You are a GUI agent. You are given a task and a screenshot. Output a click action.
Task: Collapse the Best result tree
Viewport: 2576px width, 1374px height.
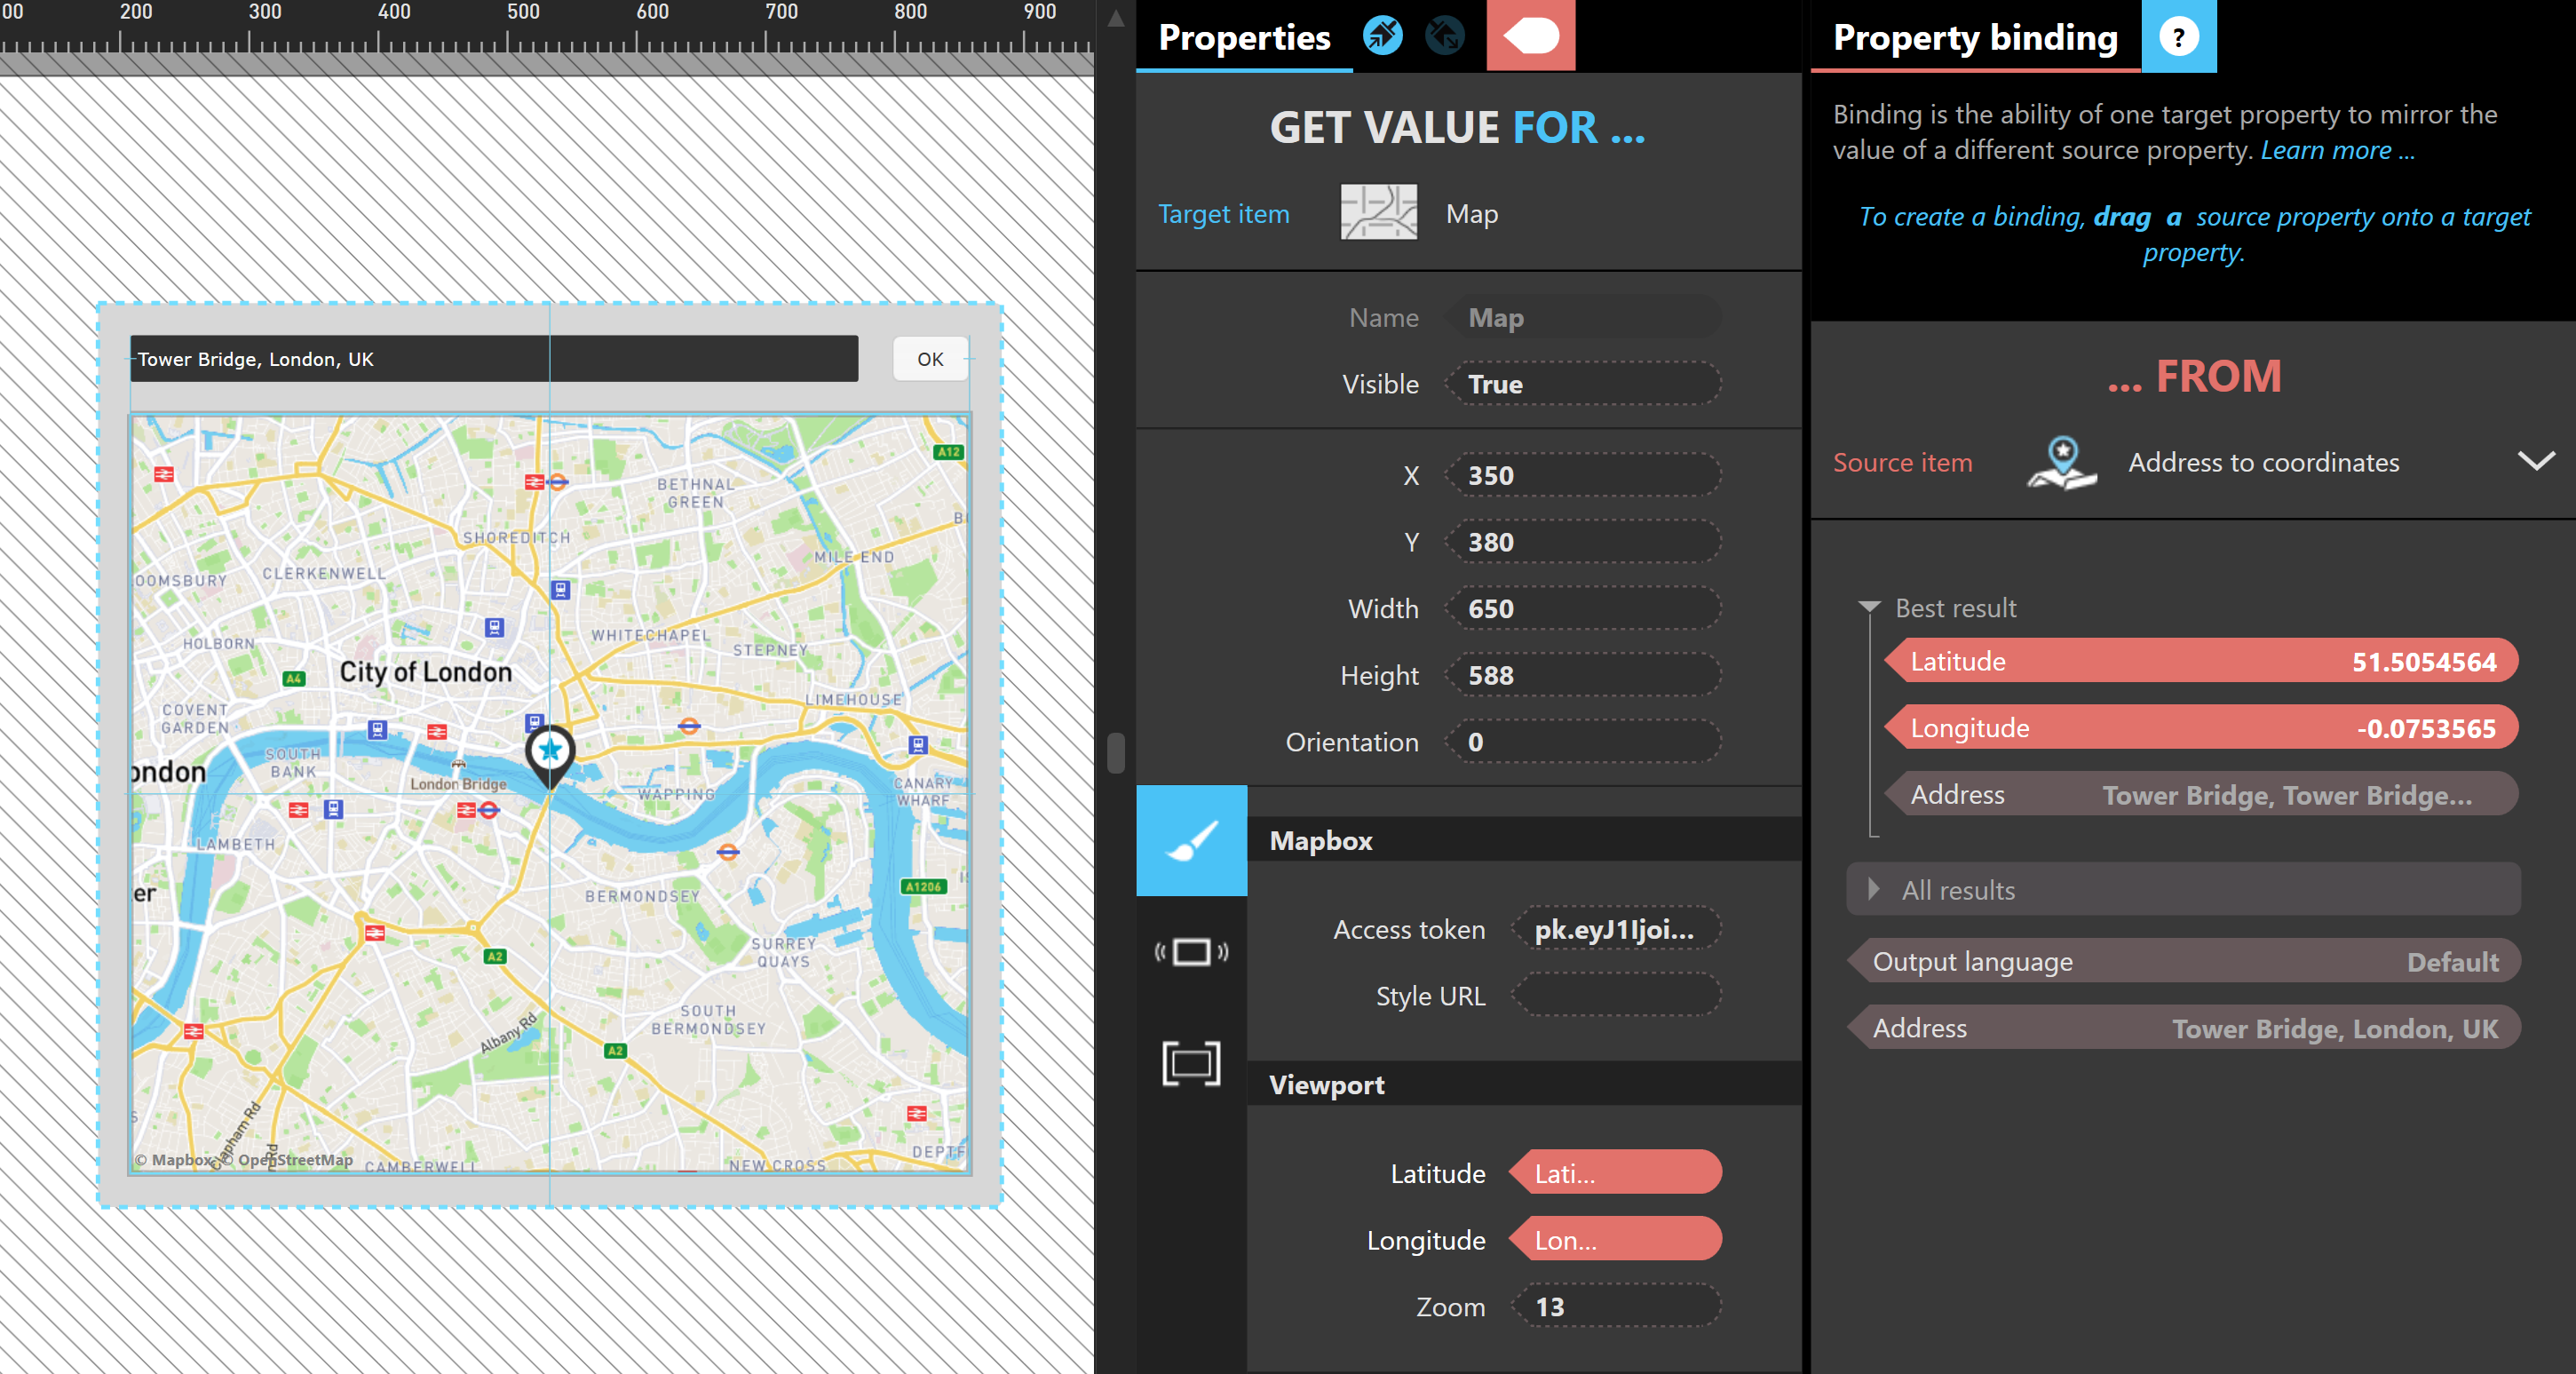pyautogui.click(x=1868, y=607)
